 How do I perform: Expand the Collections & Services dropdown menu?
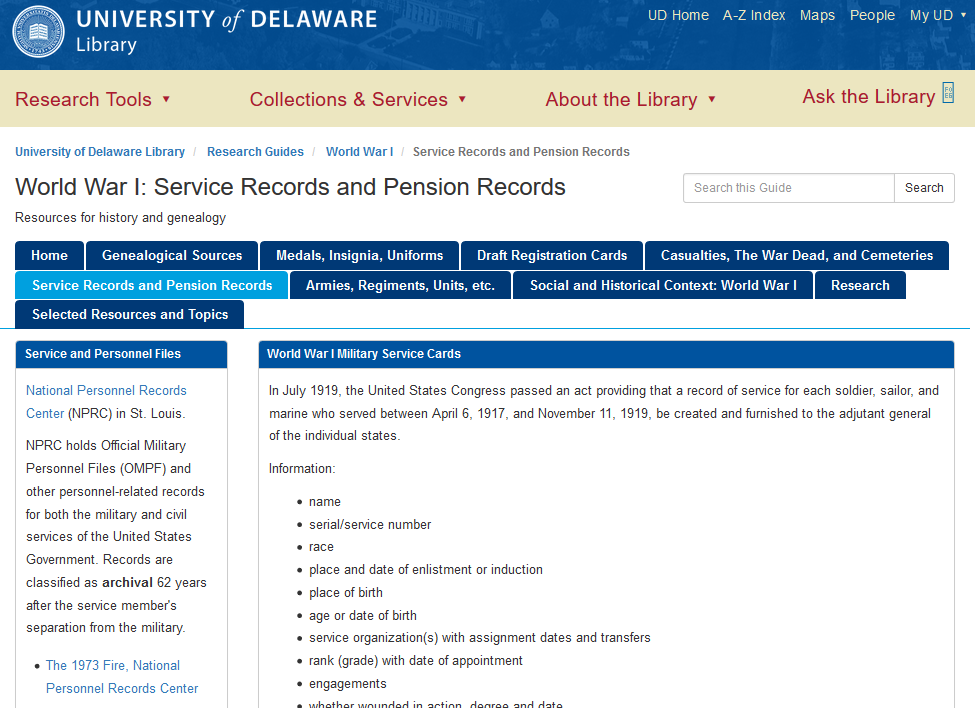pyautogui.click(x=358, y=99)
